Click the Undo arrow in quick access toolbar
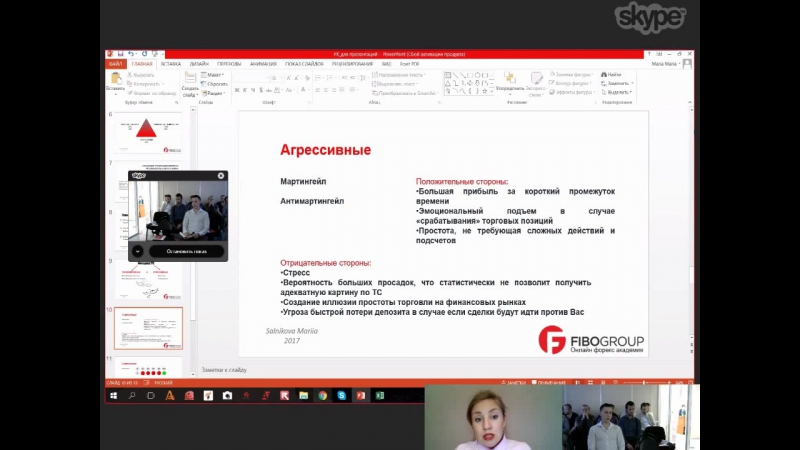This screenshot has width=800, height=450. click(x=131, y=54)
